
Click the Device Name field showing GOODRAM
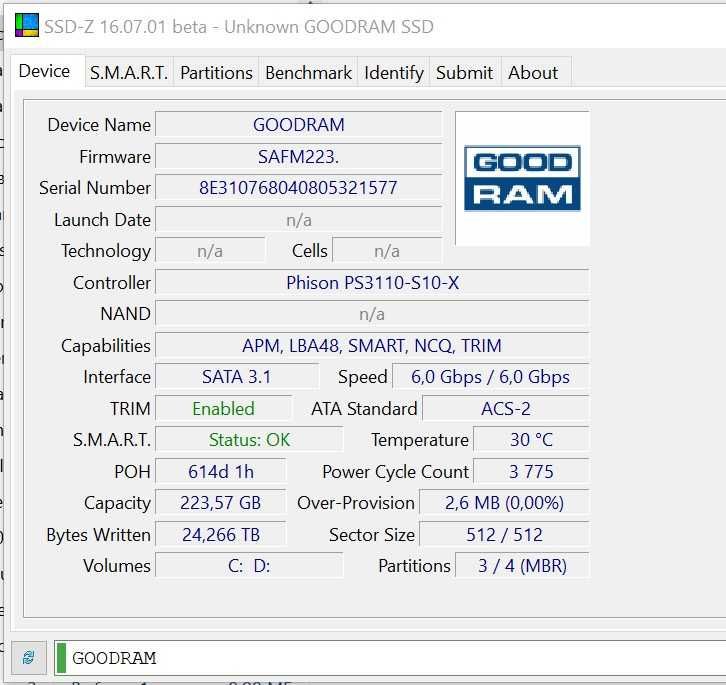click(x=299, y=125)
